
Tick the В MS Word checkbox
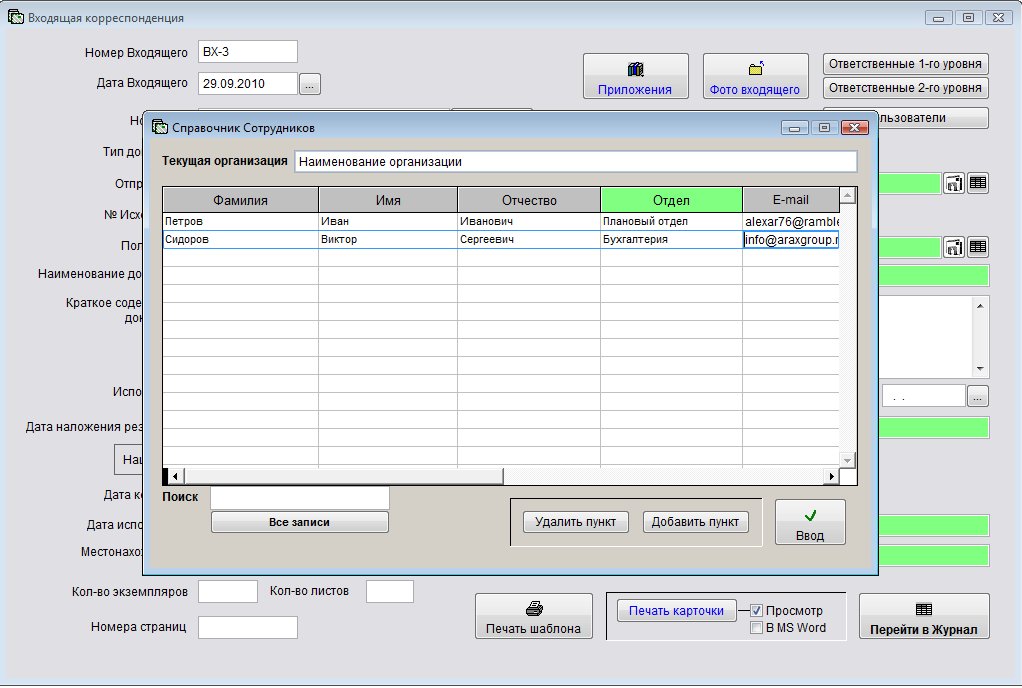pos(757,628)
